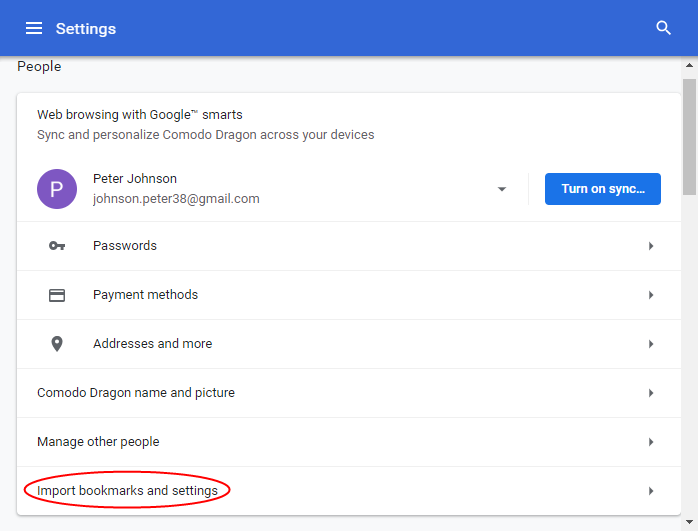Click the purple P profile avatar
The height and width of the screenshot is (531, 698).
57,189
